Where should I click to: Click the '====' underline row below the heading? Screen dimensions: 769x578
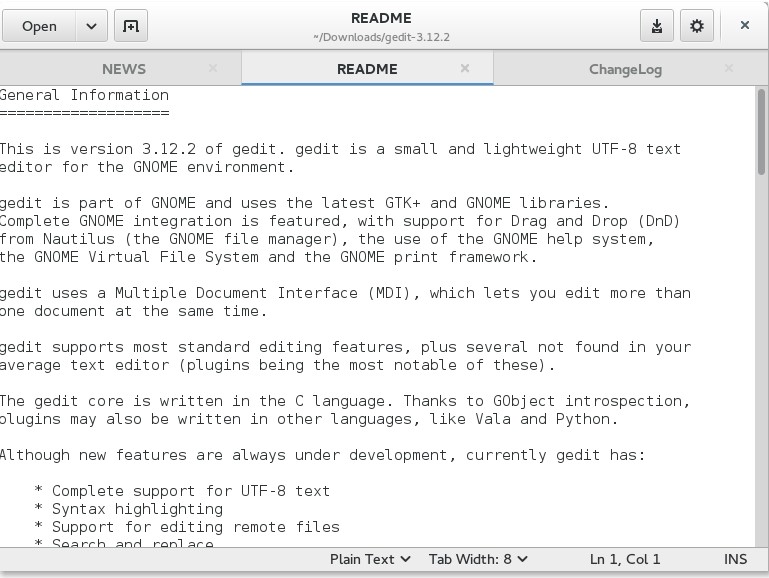[84, 113]
